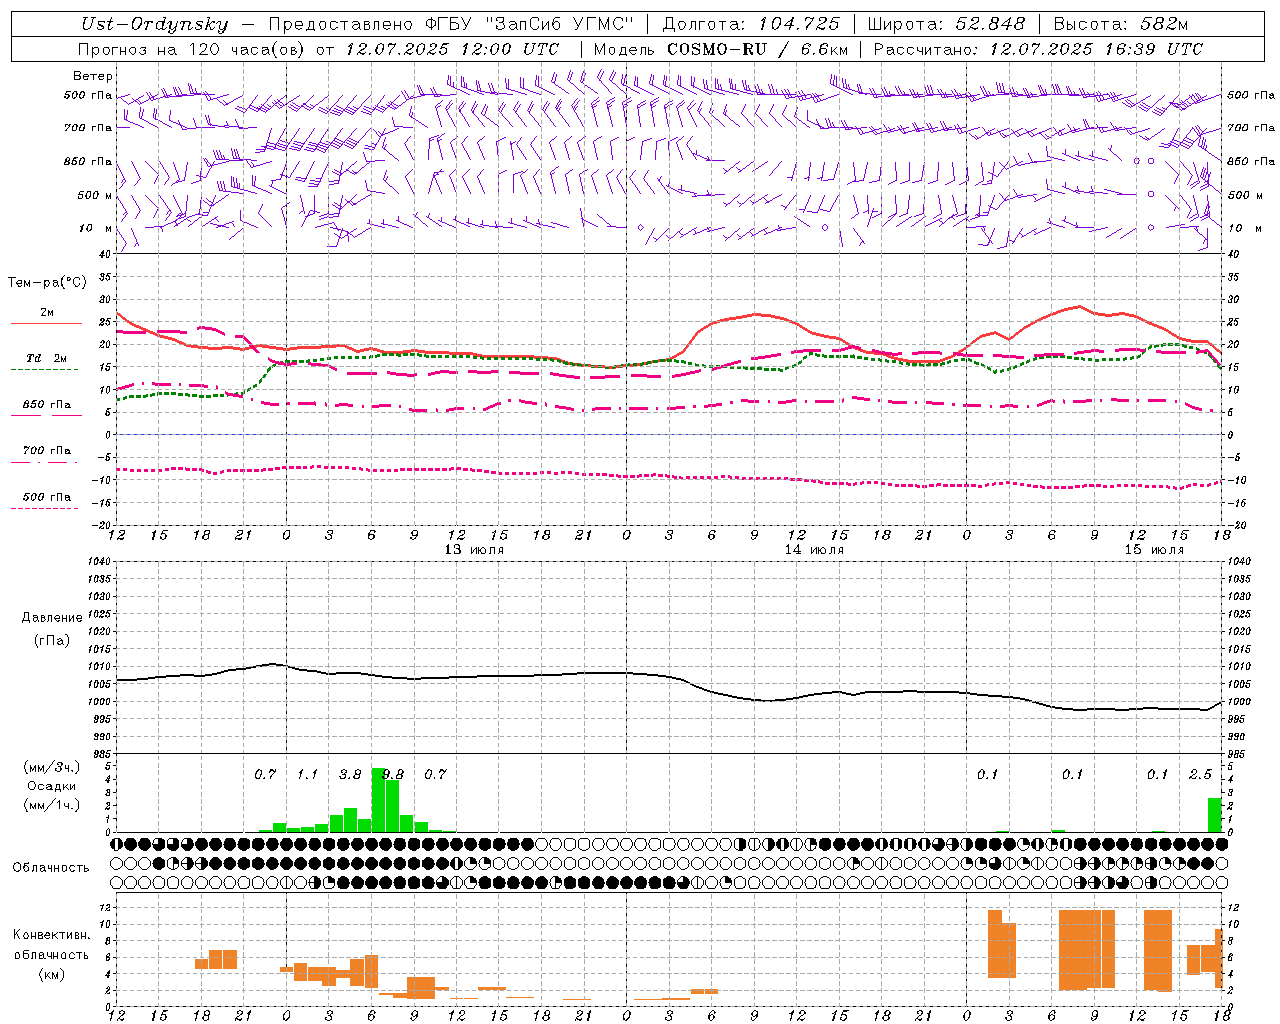Screen dimensions: 1280x1024
Task: Click the '9.8' precipitation total value
Action: tap(393, 774)
